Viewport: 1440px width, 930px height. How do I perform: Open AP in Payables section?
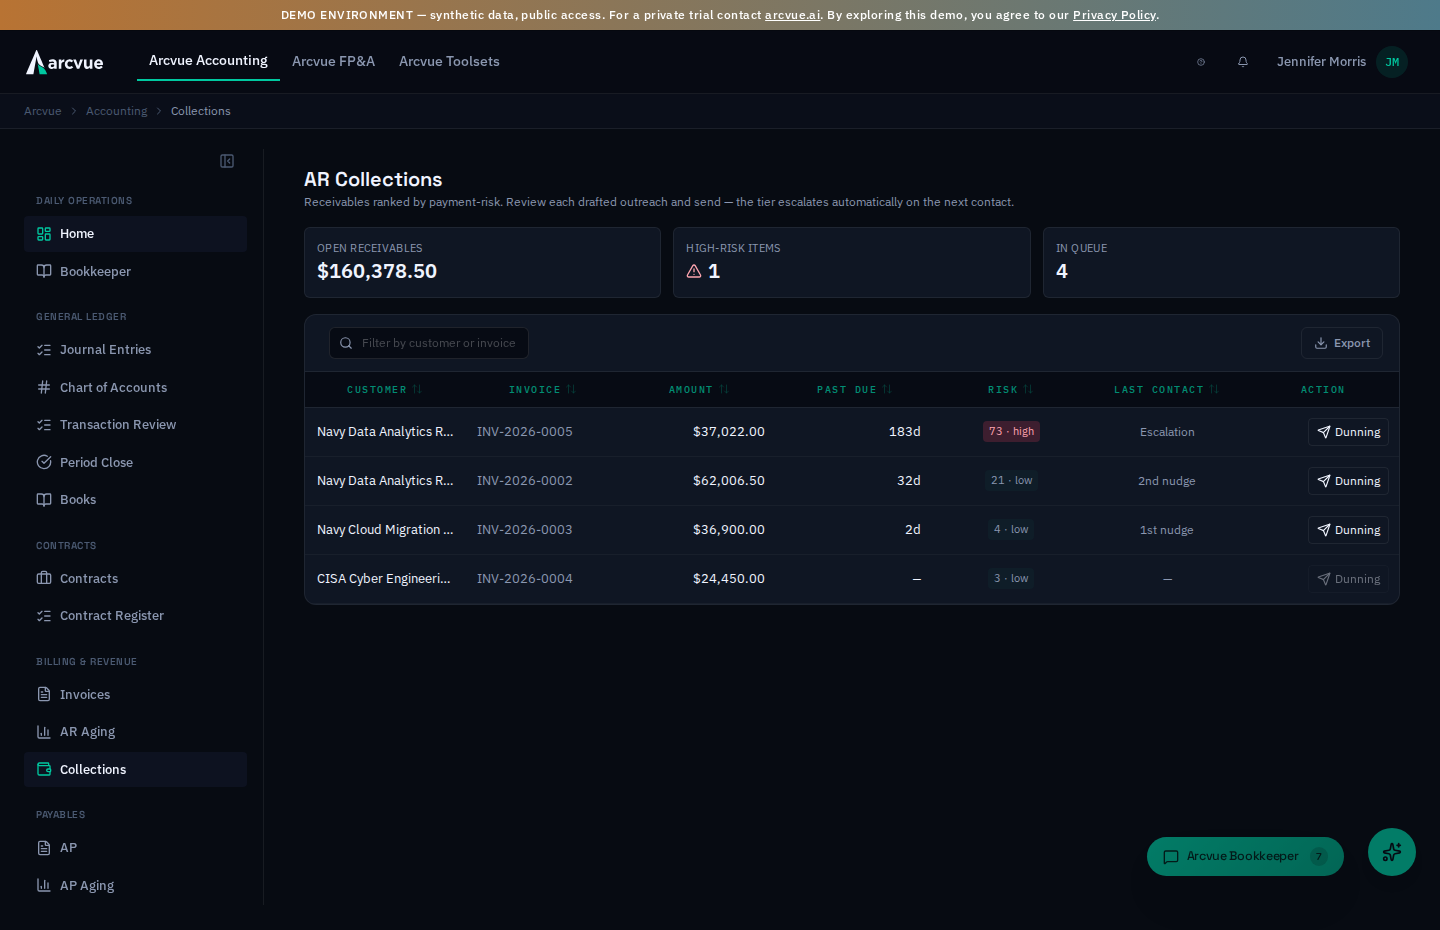pos(135,848)
